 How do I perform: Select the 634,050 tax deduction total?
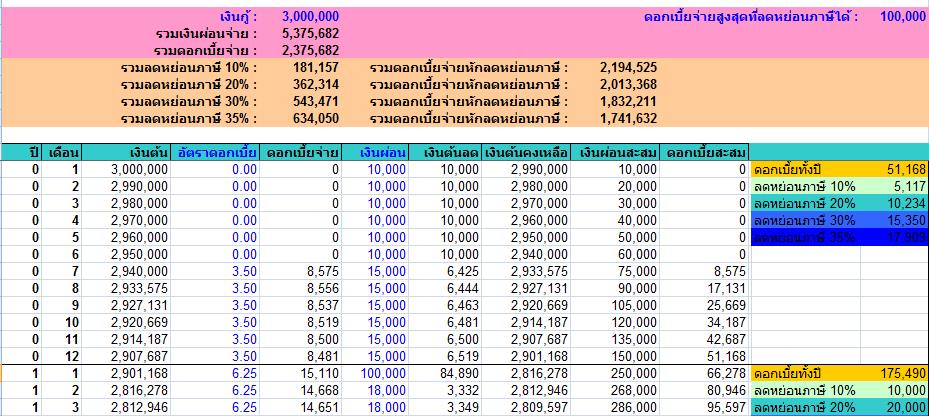tap(316, 119)
